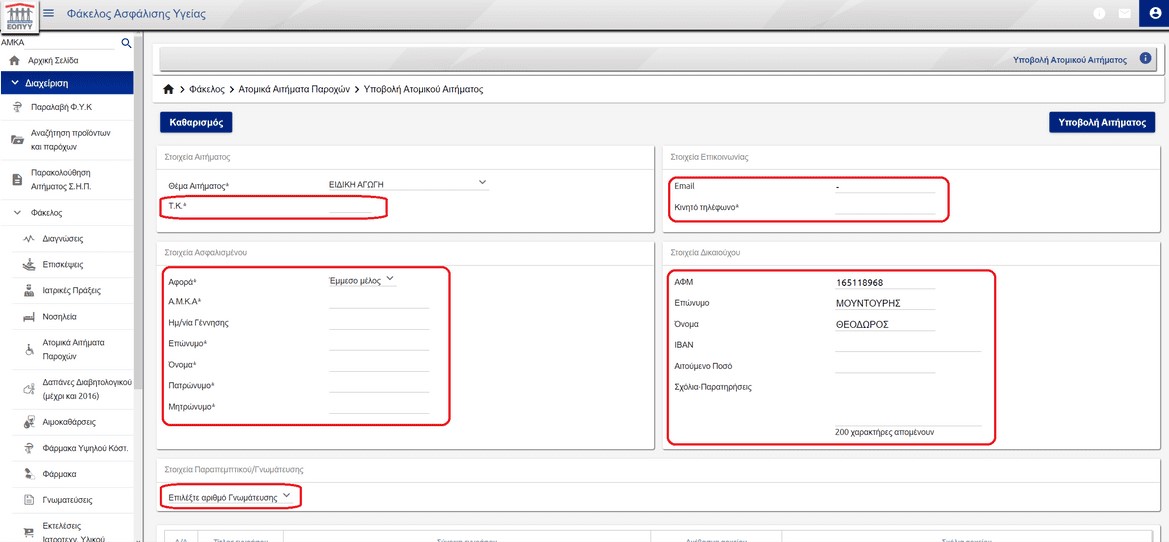The width and height of the screenshot is (1169, 542).
Task: Click into the IBAN input field
Action: 907,345
